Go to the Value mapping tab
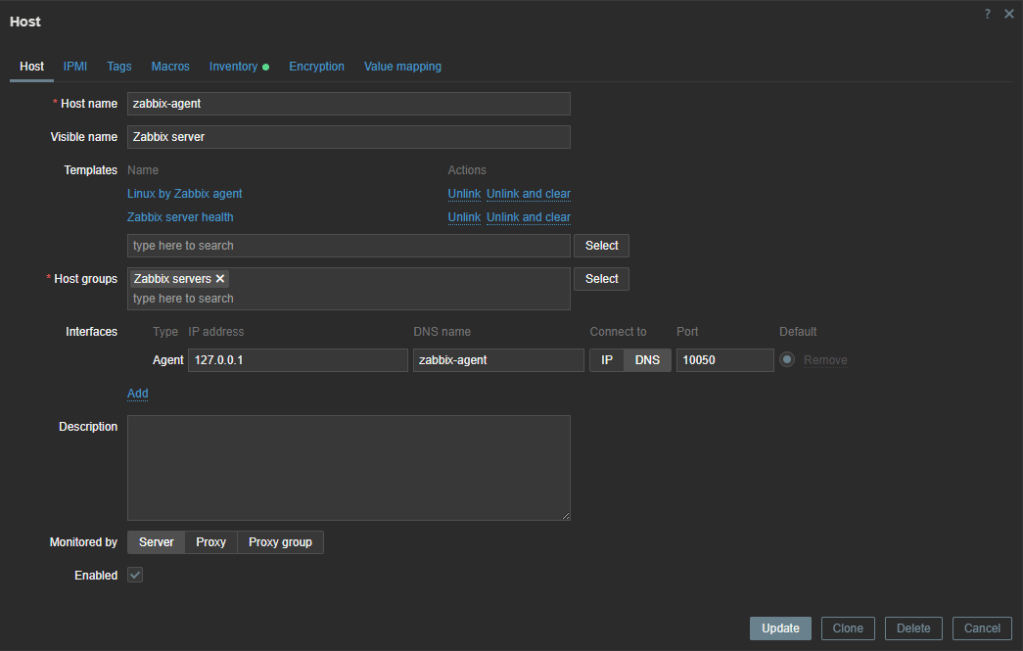Screen dimensions: 1023x651 point(402,67)
